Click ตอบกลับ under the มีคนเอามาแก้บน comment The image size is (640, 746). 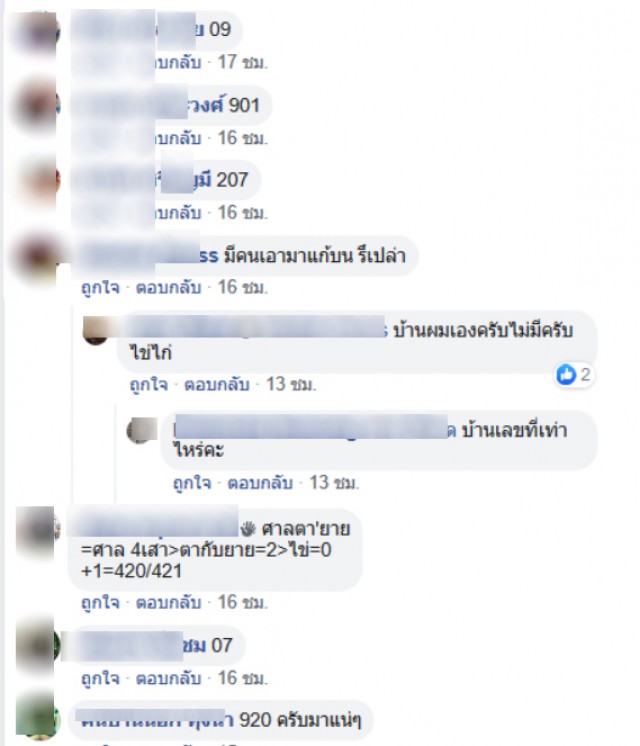click(x=168, y=287)
